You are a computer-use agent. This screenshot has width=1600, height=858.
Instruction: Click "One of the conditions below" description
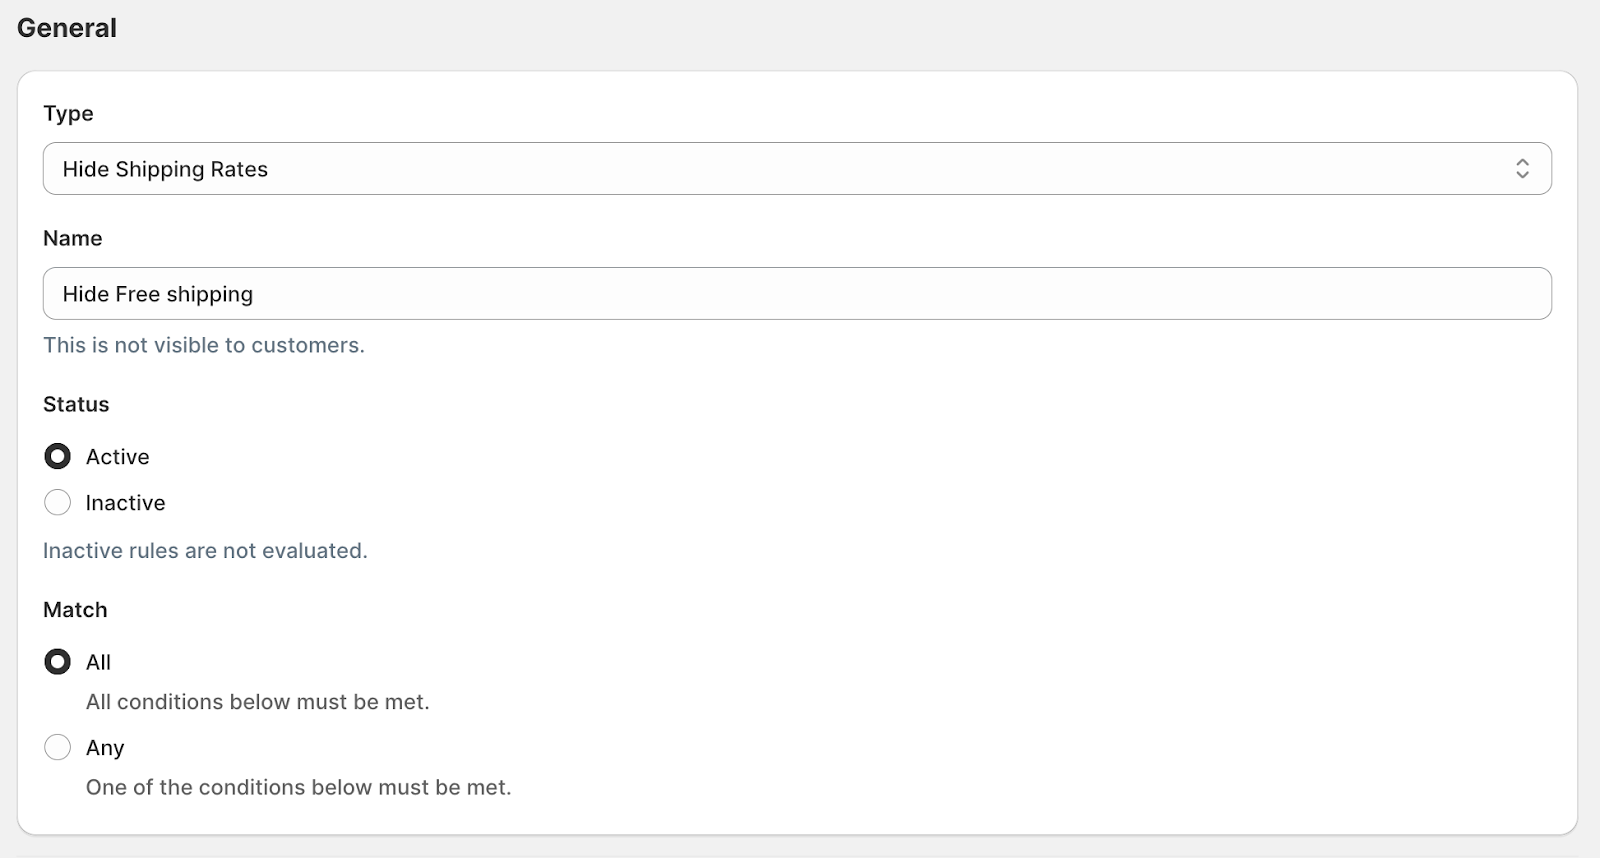point(298,787)
